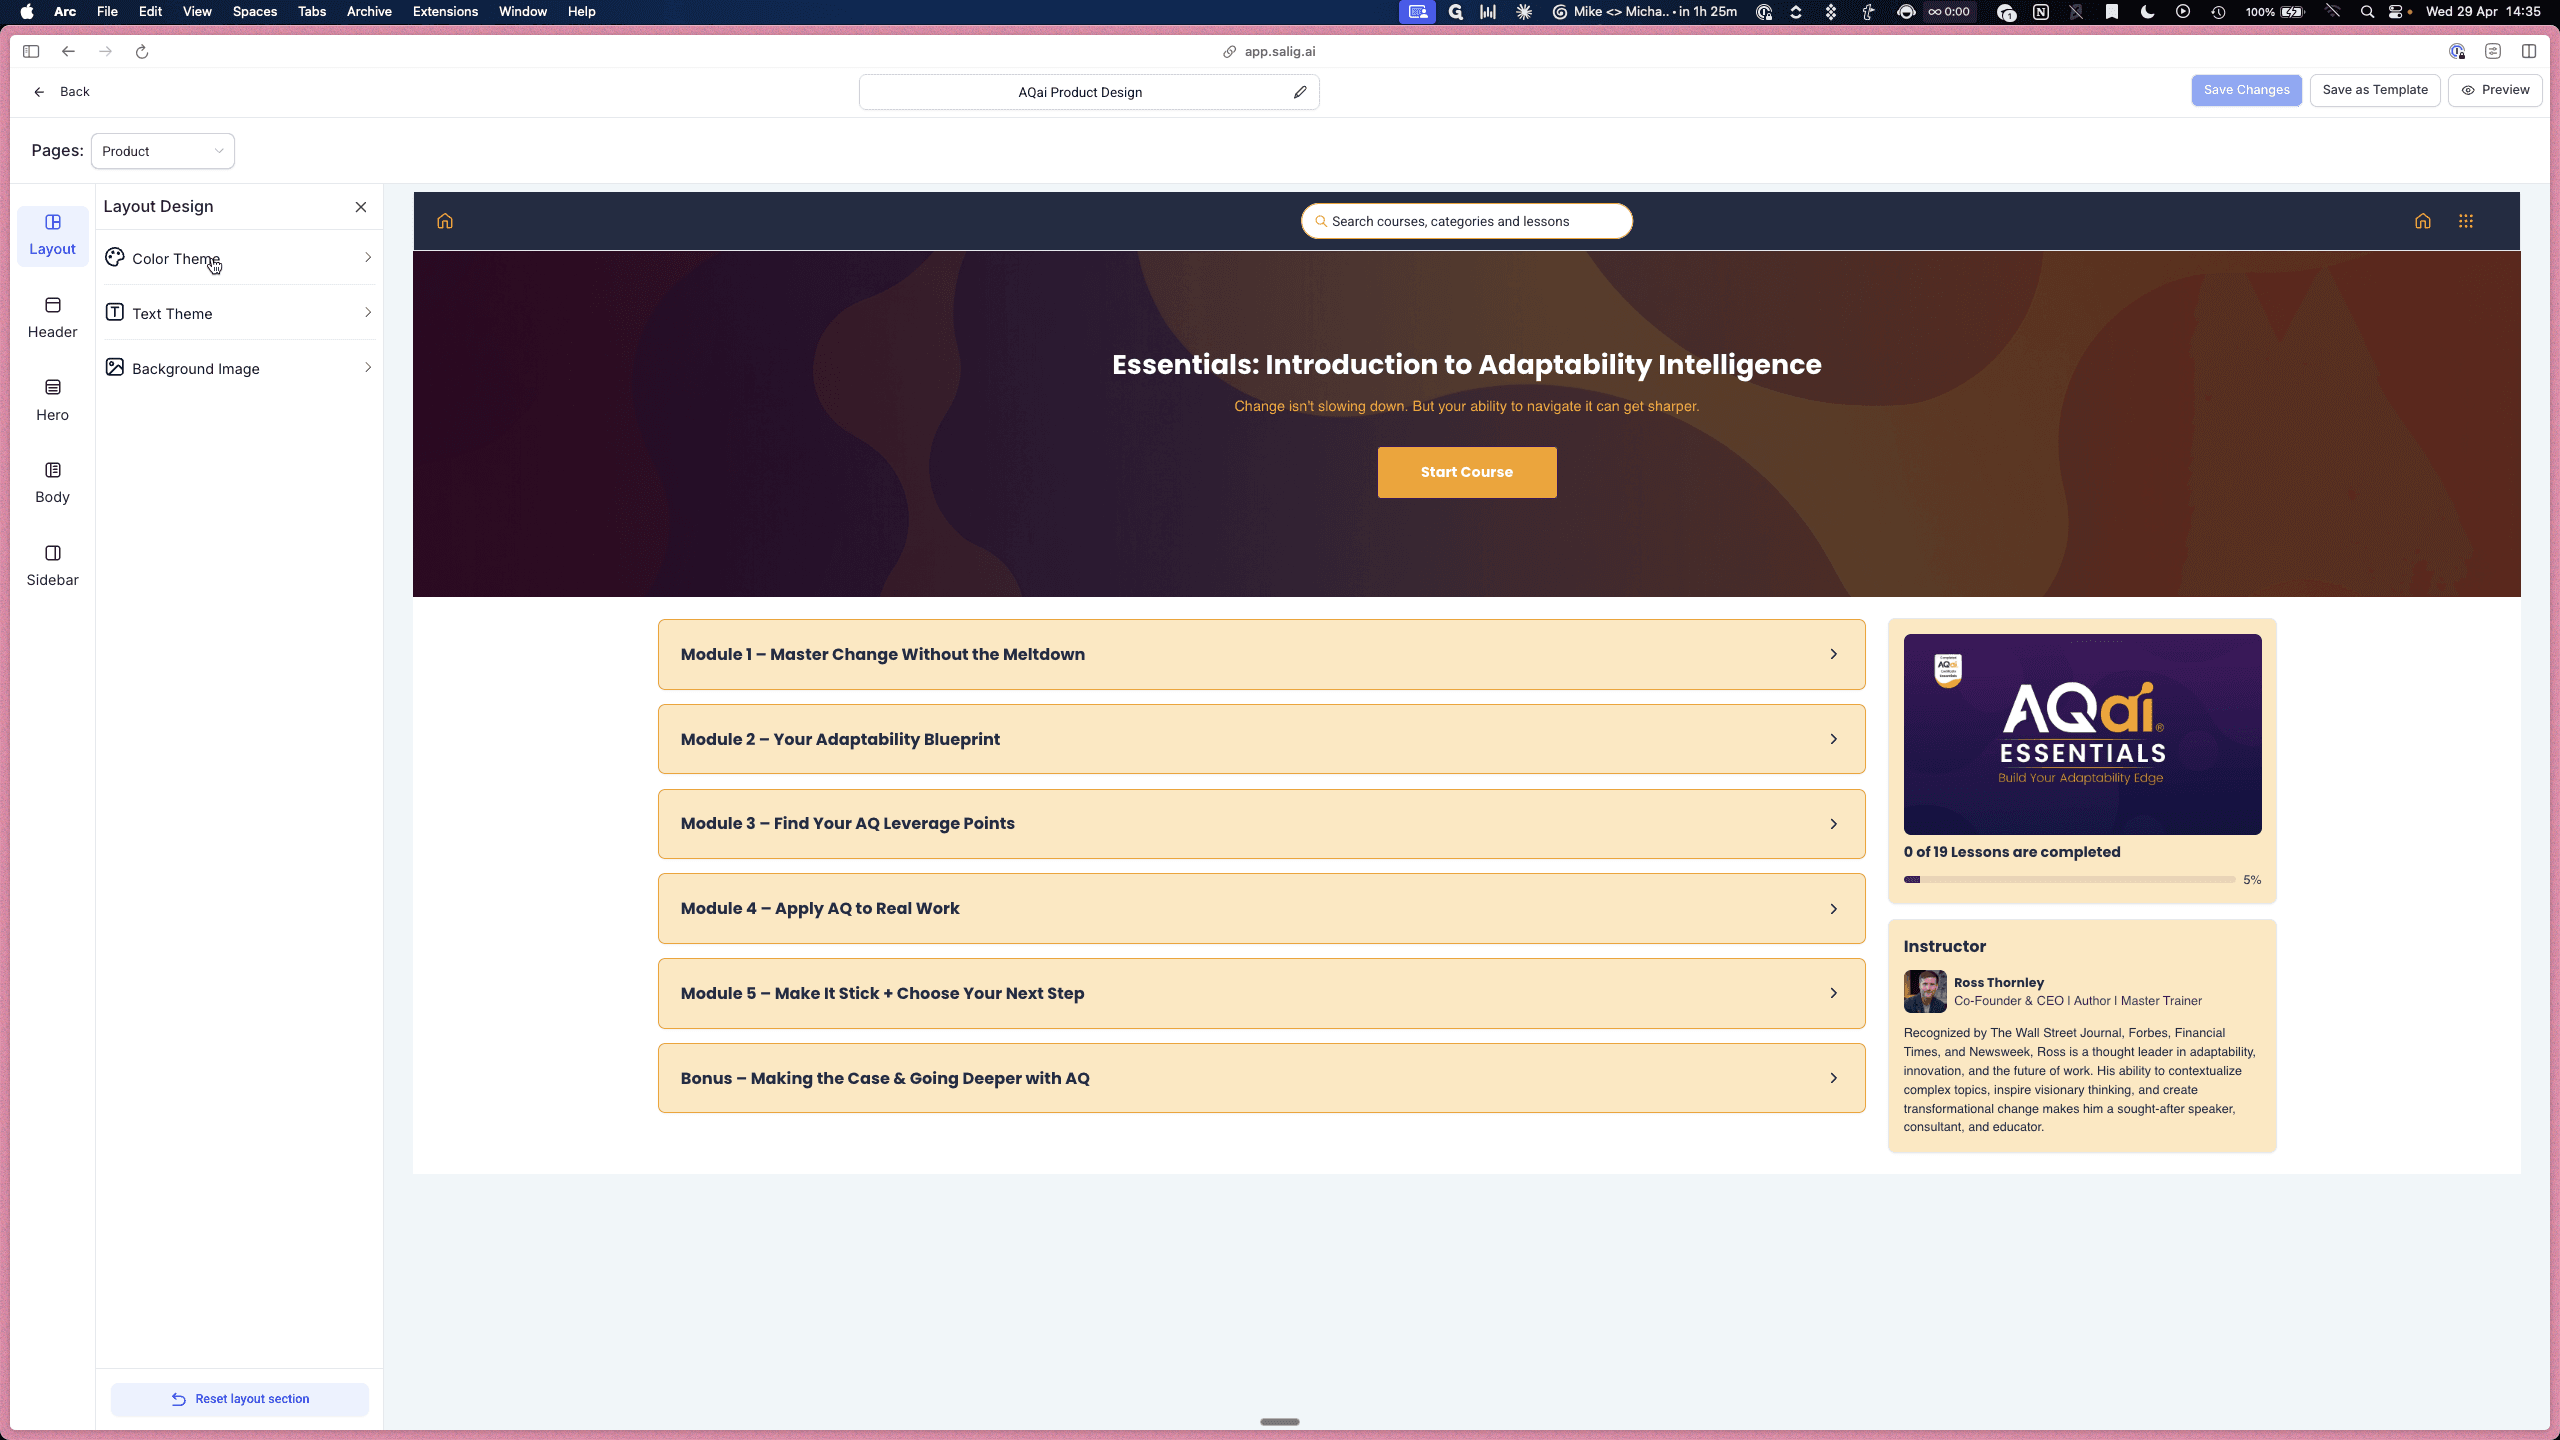Click Reset layout section

[x=240, y=1399]
